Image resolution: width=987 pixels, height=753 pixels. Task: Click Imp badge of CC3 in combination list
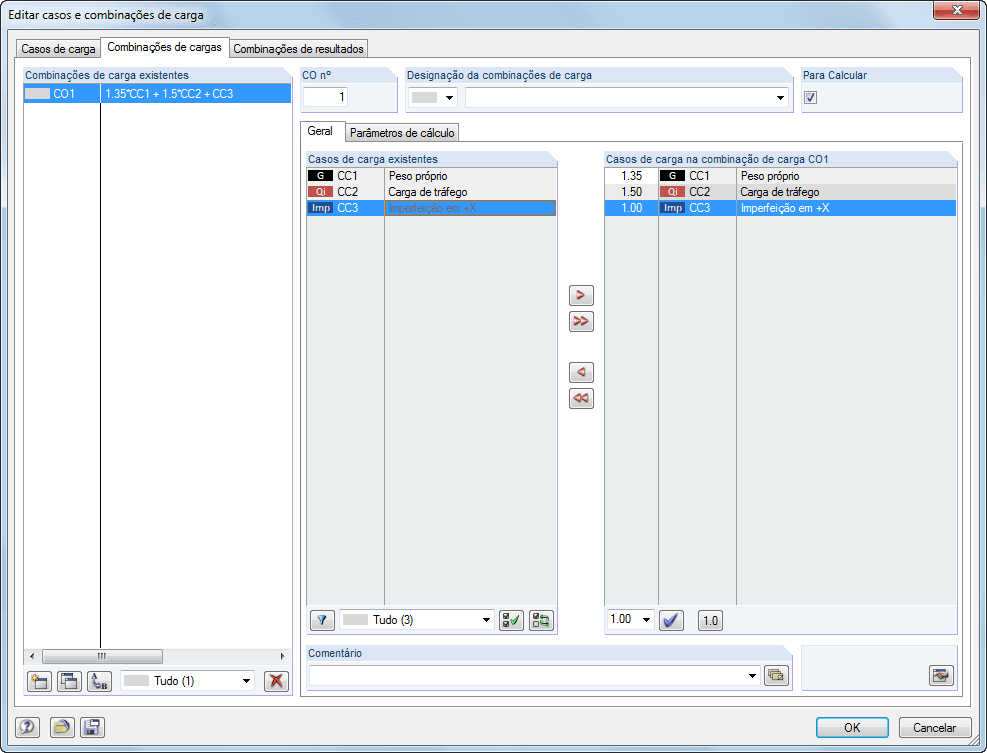pyautogui.click(x=672, y=208)
